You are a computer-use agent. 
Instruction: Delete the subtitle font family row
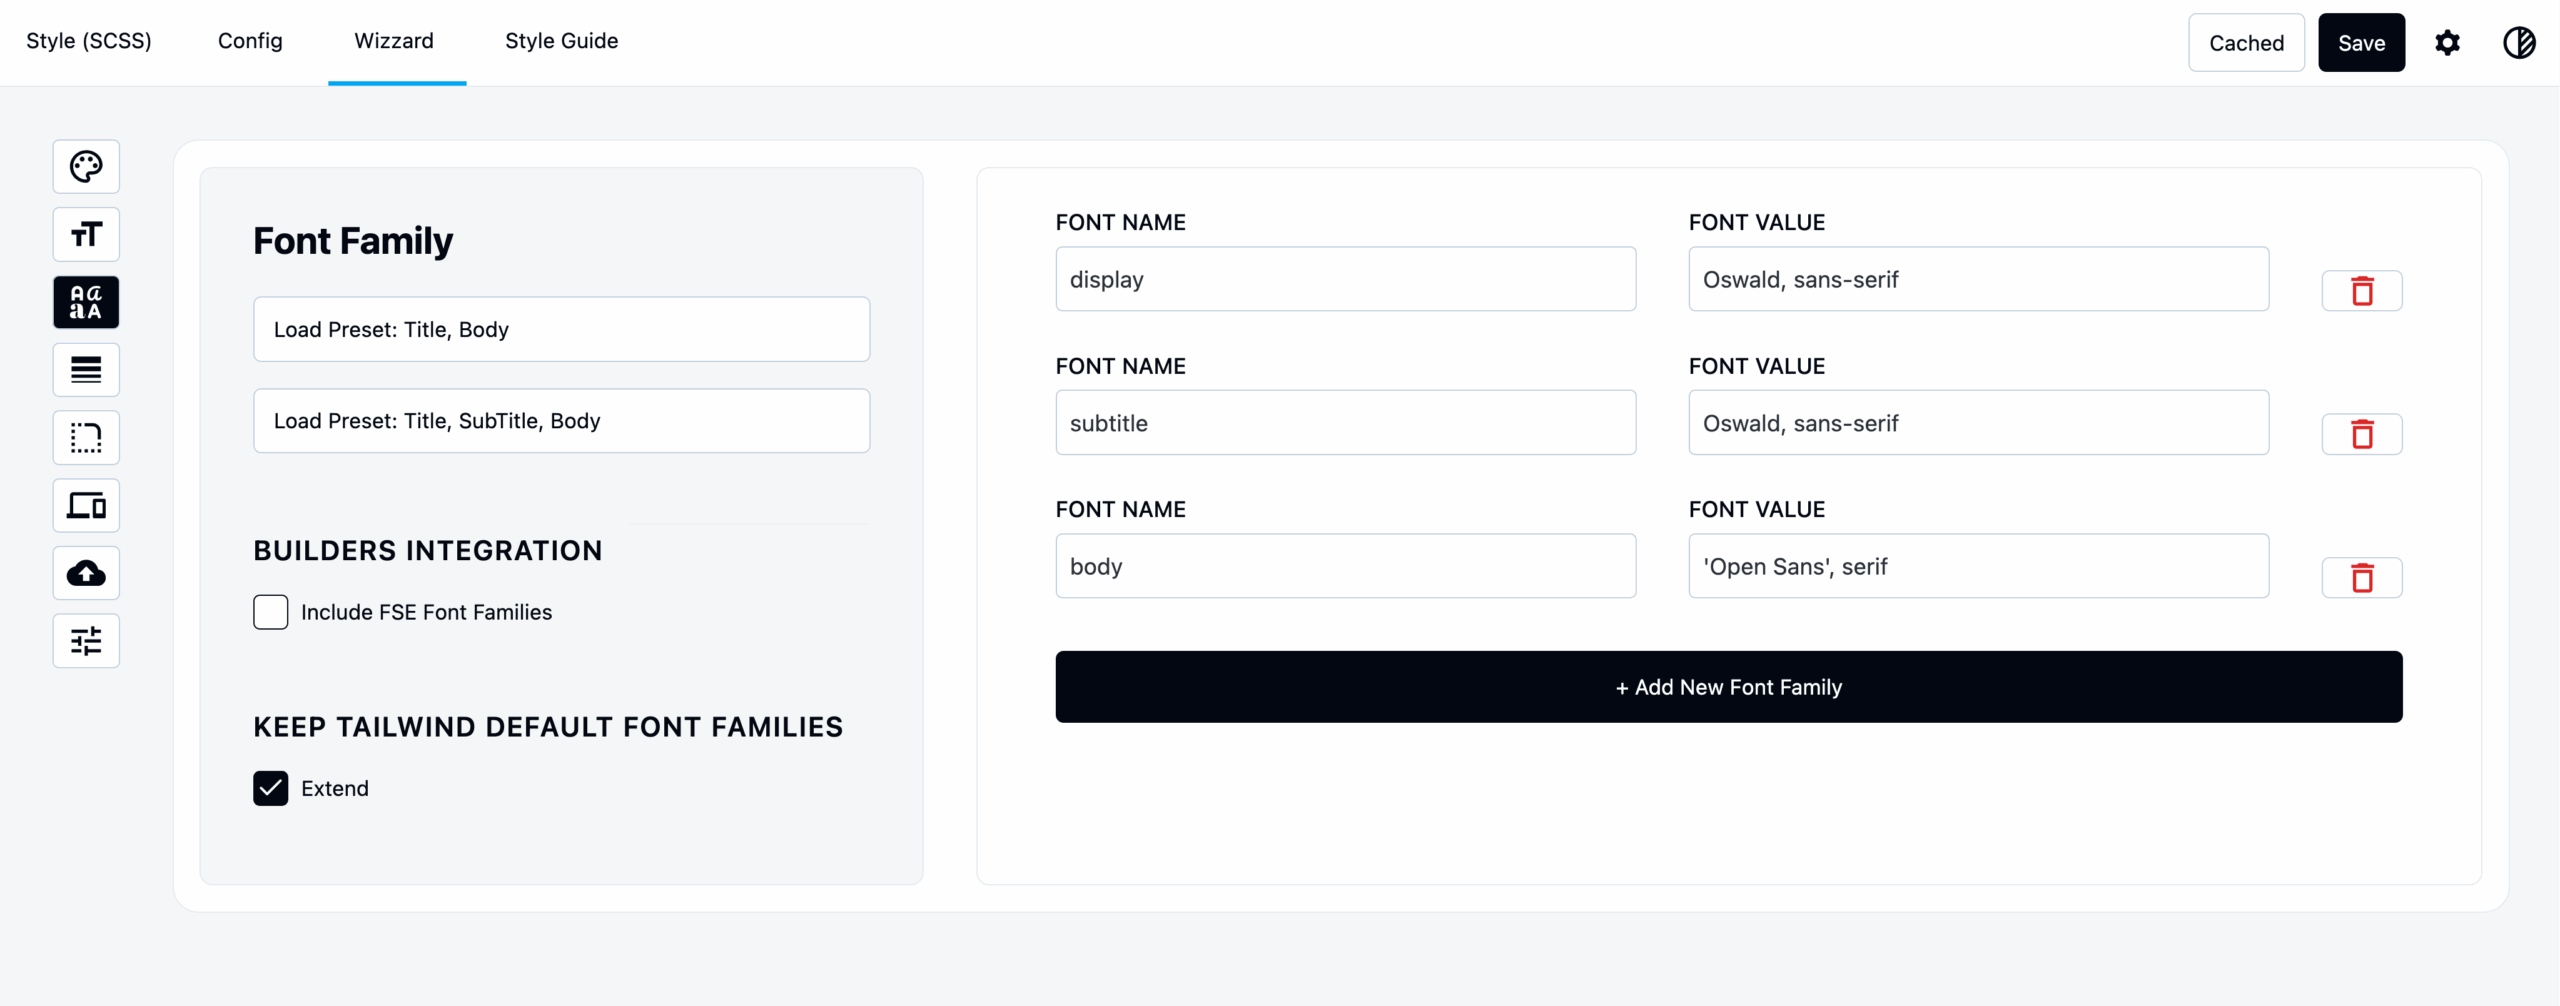2362,434
